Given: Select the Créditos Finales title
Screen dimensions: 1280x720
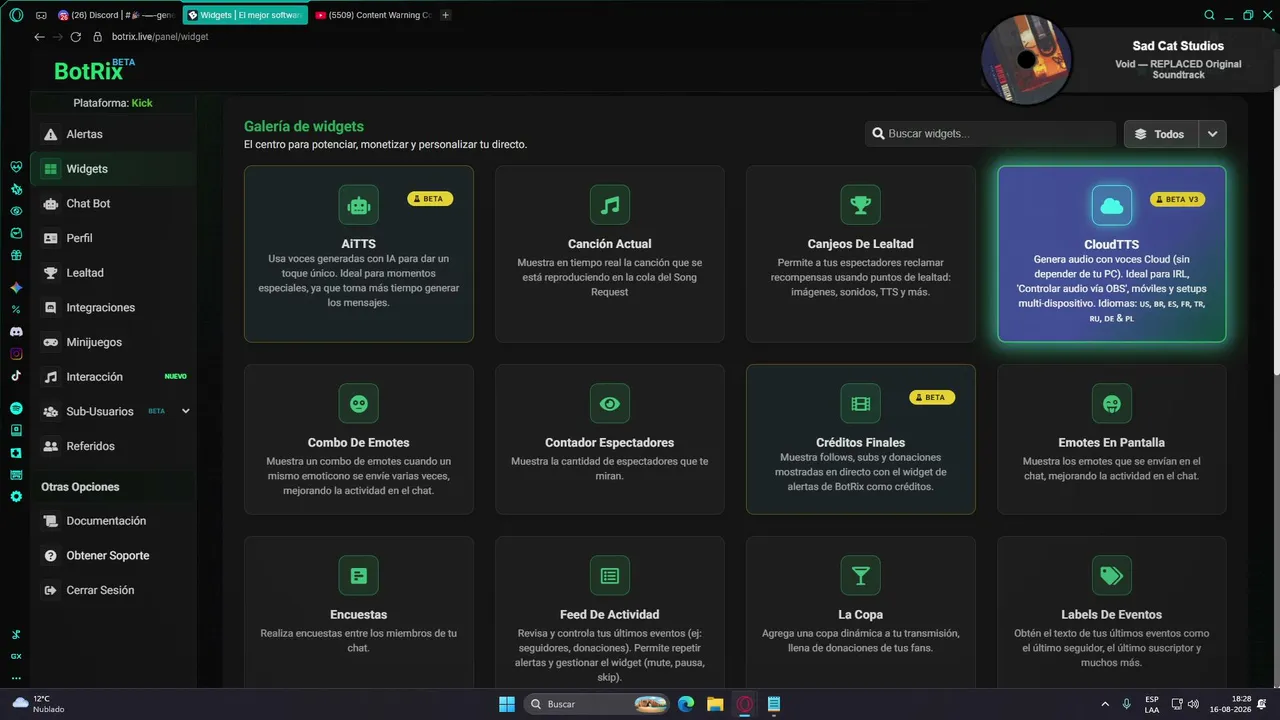Looking at the screenshot, I should point(861,443).
